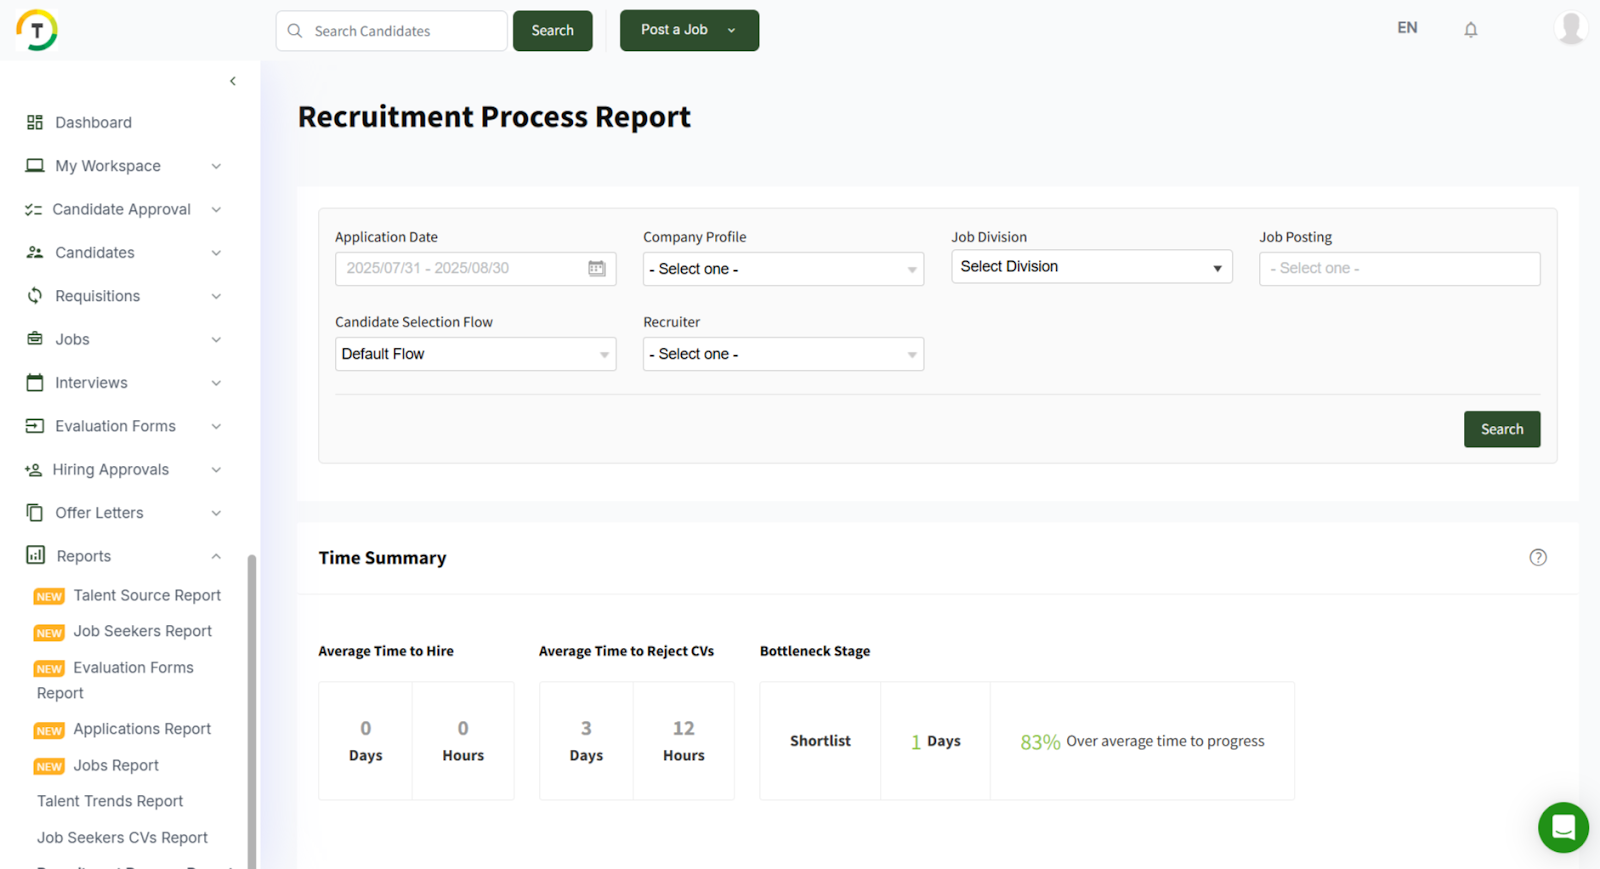The height and width of the screenshot is (869, 1600).
Task: Collapse the Reports section in sidebar
Action: click(x=216, y=556)
